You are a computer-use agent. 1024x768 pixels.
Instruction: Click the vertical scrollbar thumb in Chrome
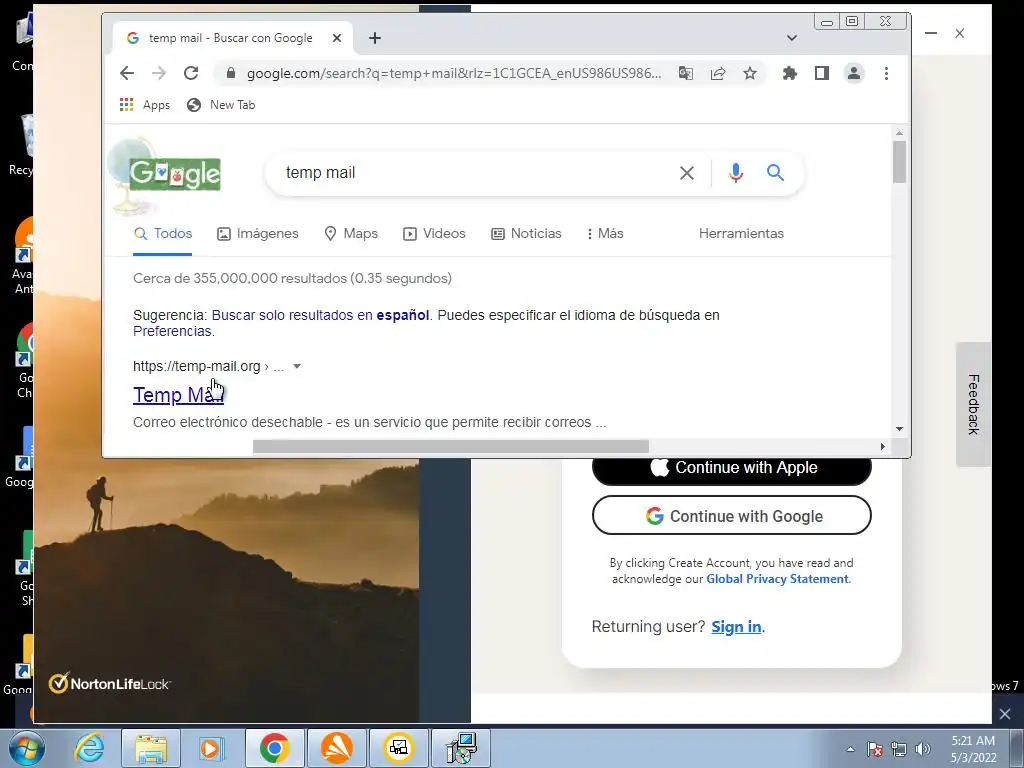(x=899, y=161)
